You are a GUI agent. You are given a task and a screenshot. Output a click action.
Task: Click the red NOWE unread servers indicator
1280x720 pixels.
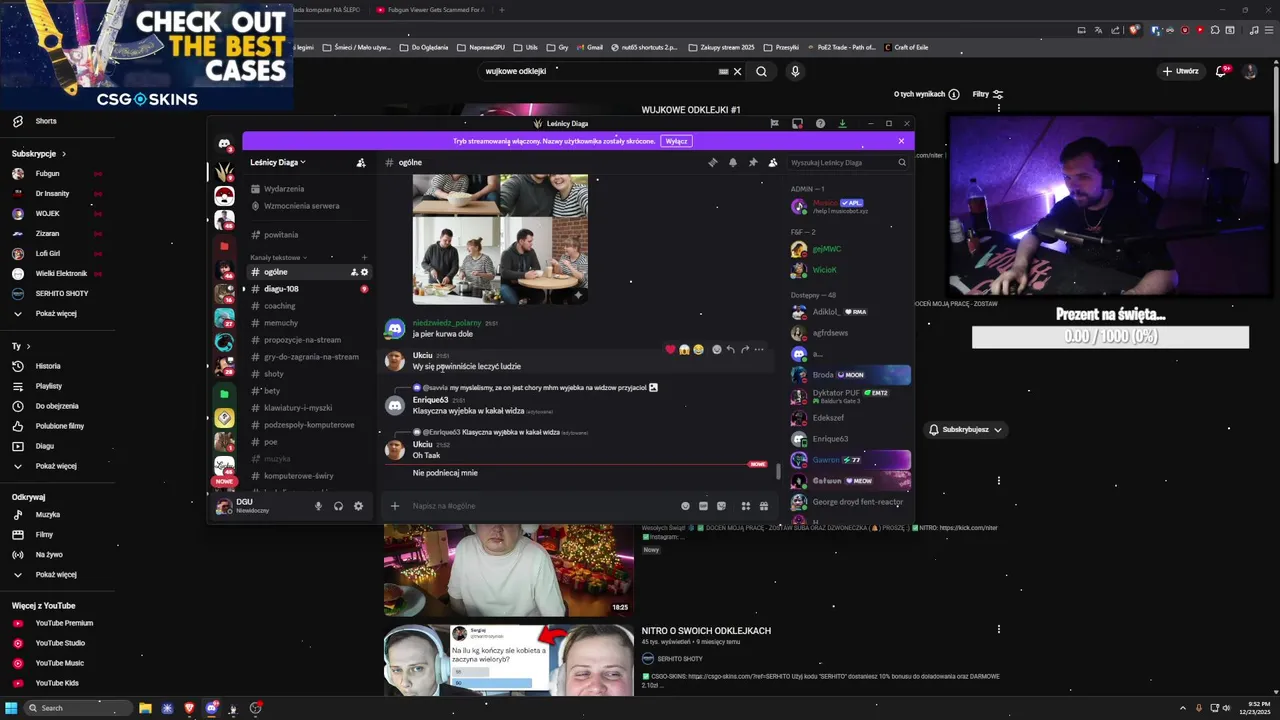pos(224,481)
